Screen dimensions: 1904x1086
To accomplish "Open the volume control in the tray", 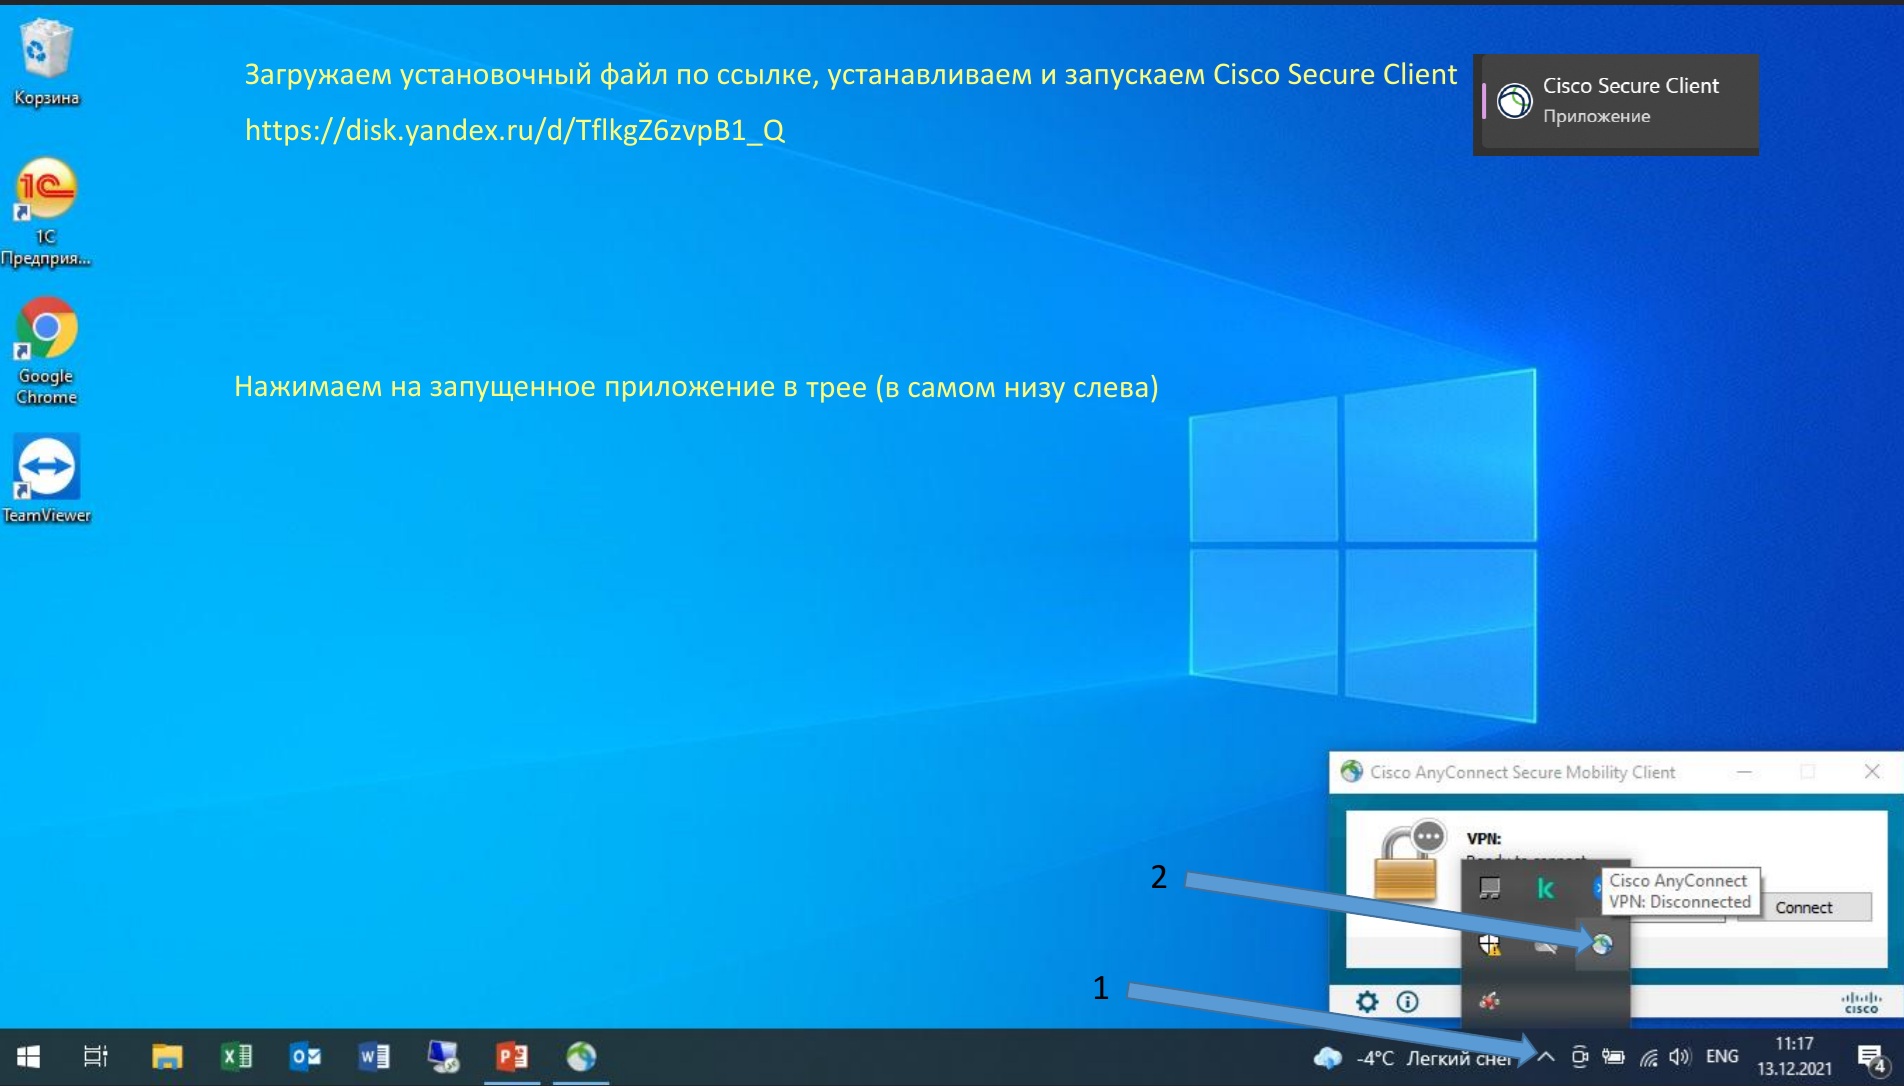I will pos(1680,1057).
